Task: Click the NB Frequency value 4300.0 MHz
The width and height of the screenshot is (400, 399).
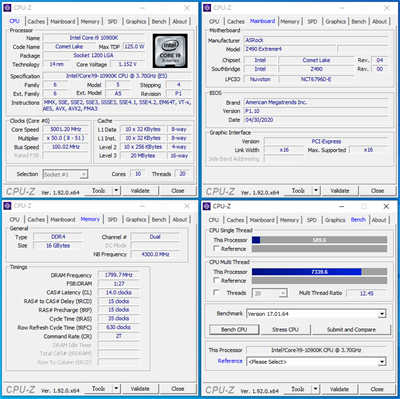Action: pos(155,254)
